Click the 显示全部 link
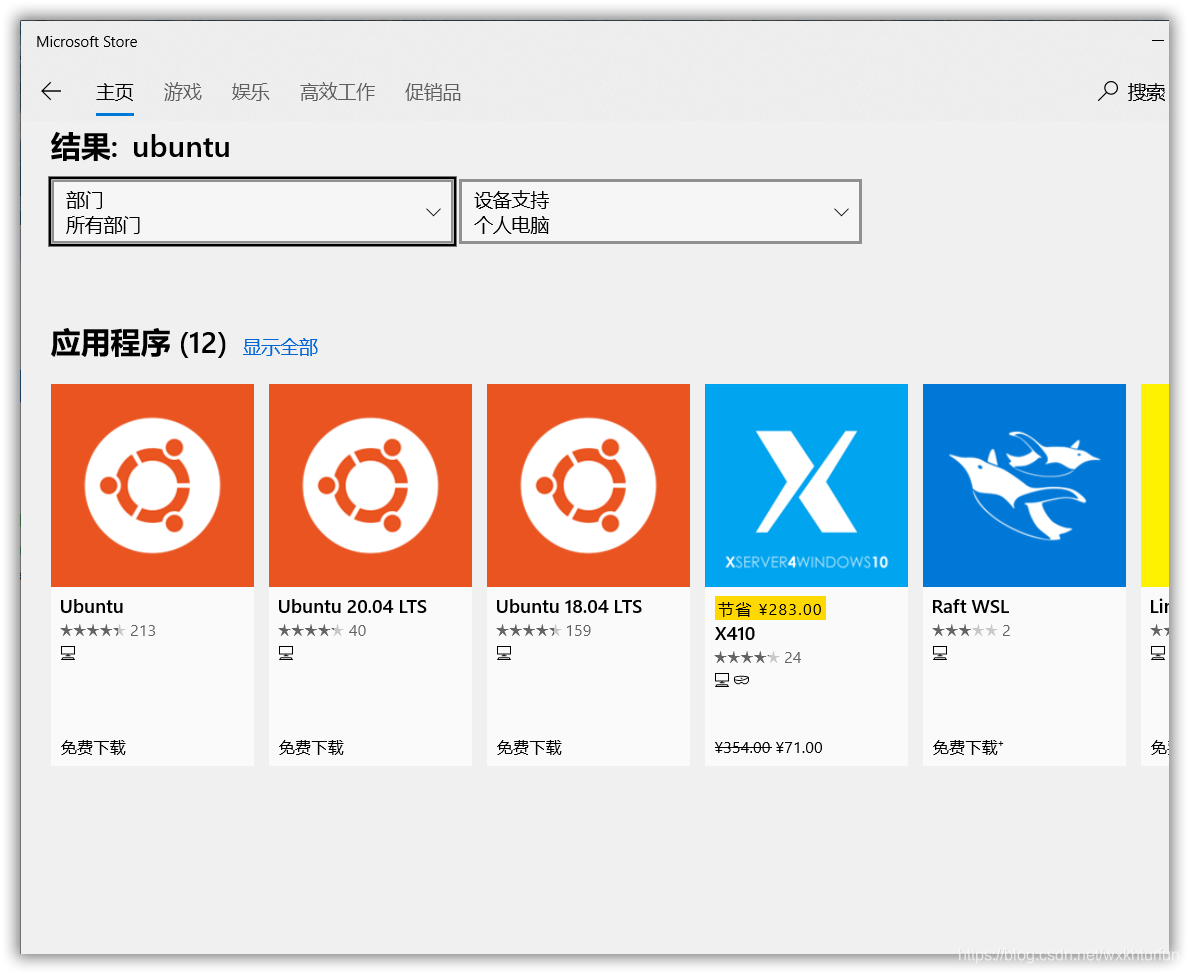This screenshot has height=974, width=1189. 280,347
